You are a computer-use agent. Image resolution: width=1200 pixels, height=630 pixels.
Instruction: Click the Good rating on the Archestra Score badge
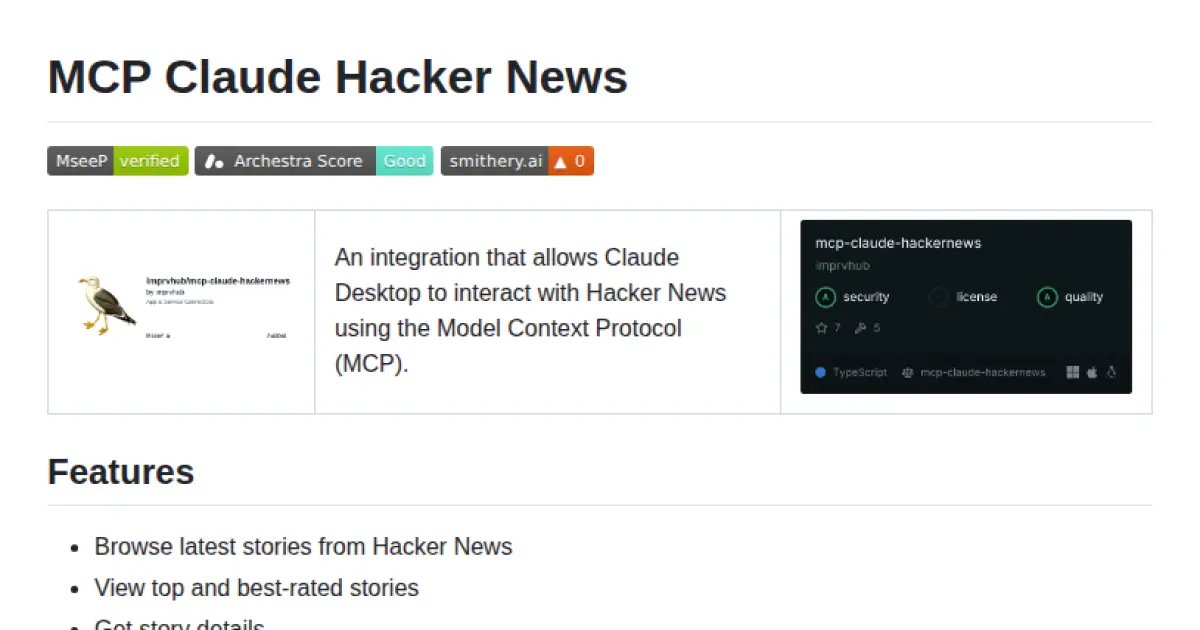coord(405,160)
